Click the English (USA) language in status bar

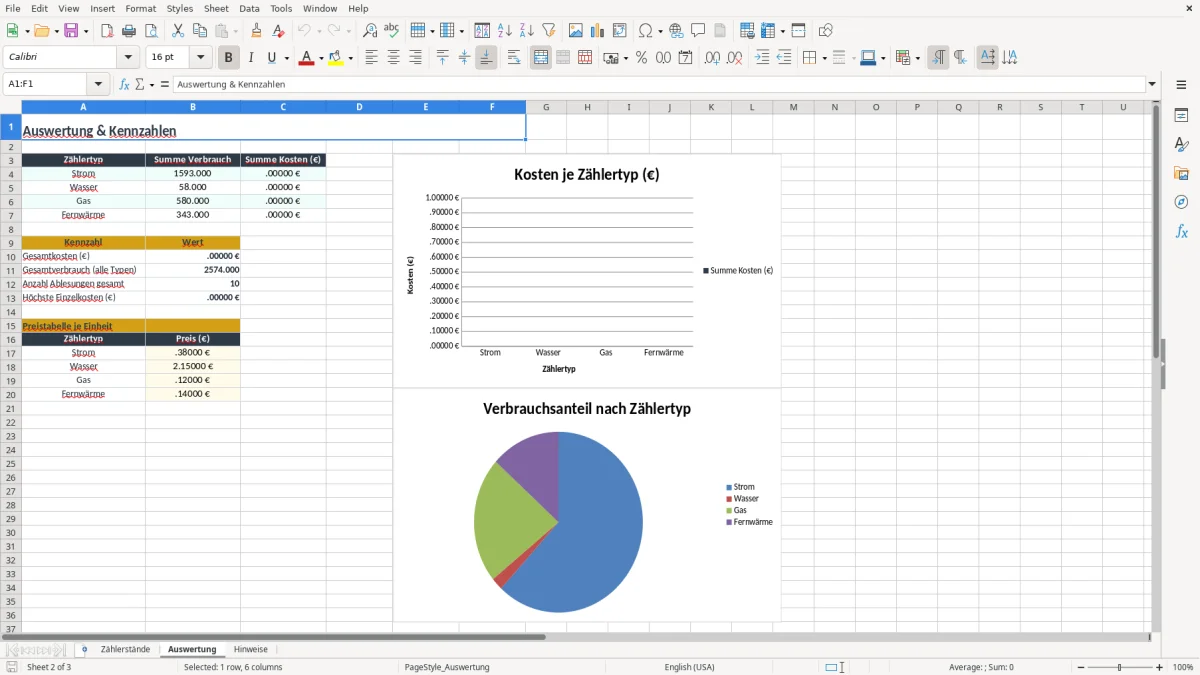click(x=690, y=667)
